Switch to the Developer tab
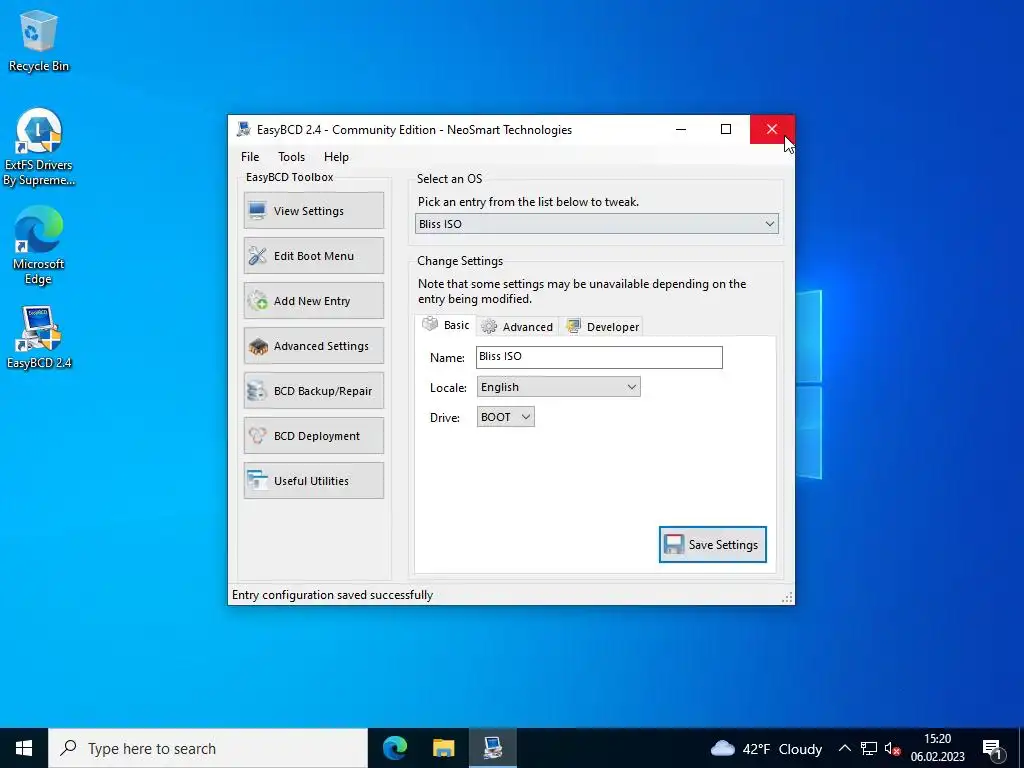This screenshot has height=768, width=1024. (601, 327)
